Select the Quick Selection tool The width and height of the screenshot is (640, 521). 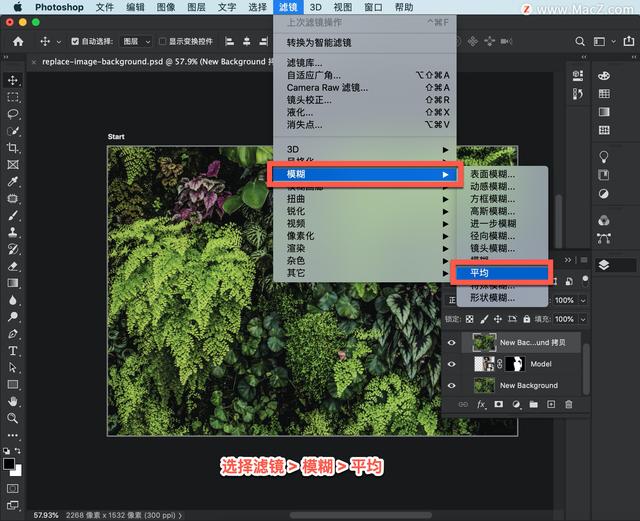[13, 131]
